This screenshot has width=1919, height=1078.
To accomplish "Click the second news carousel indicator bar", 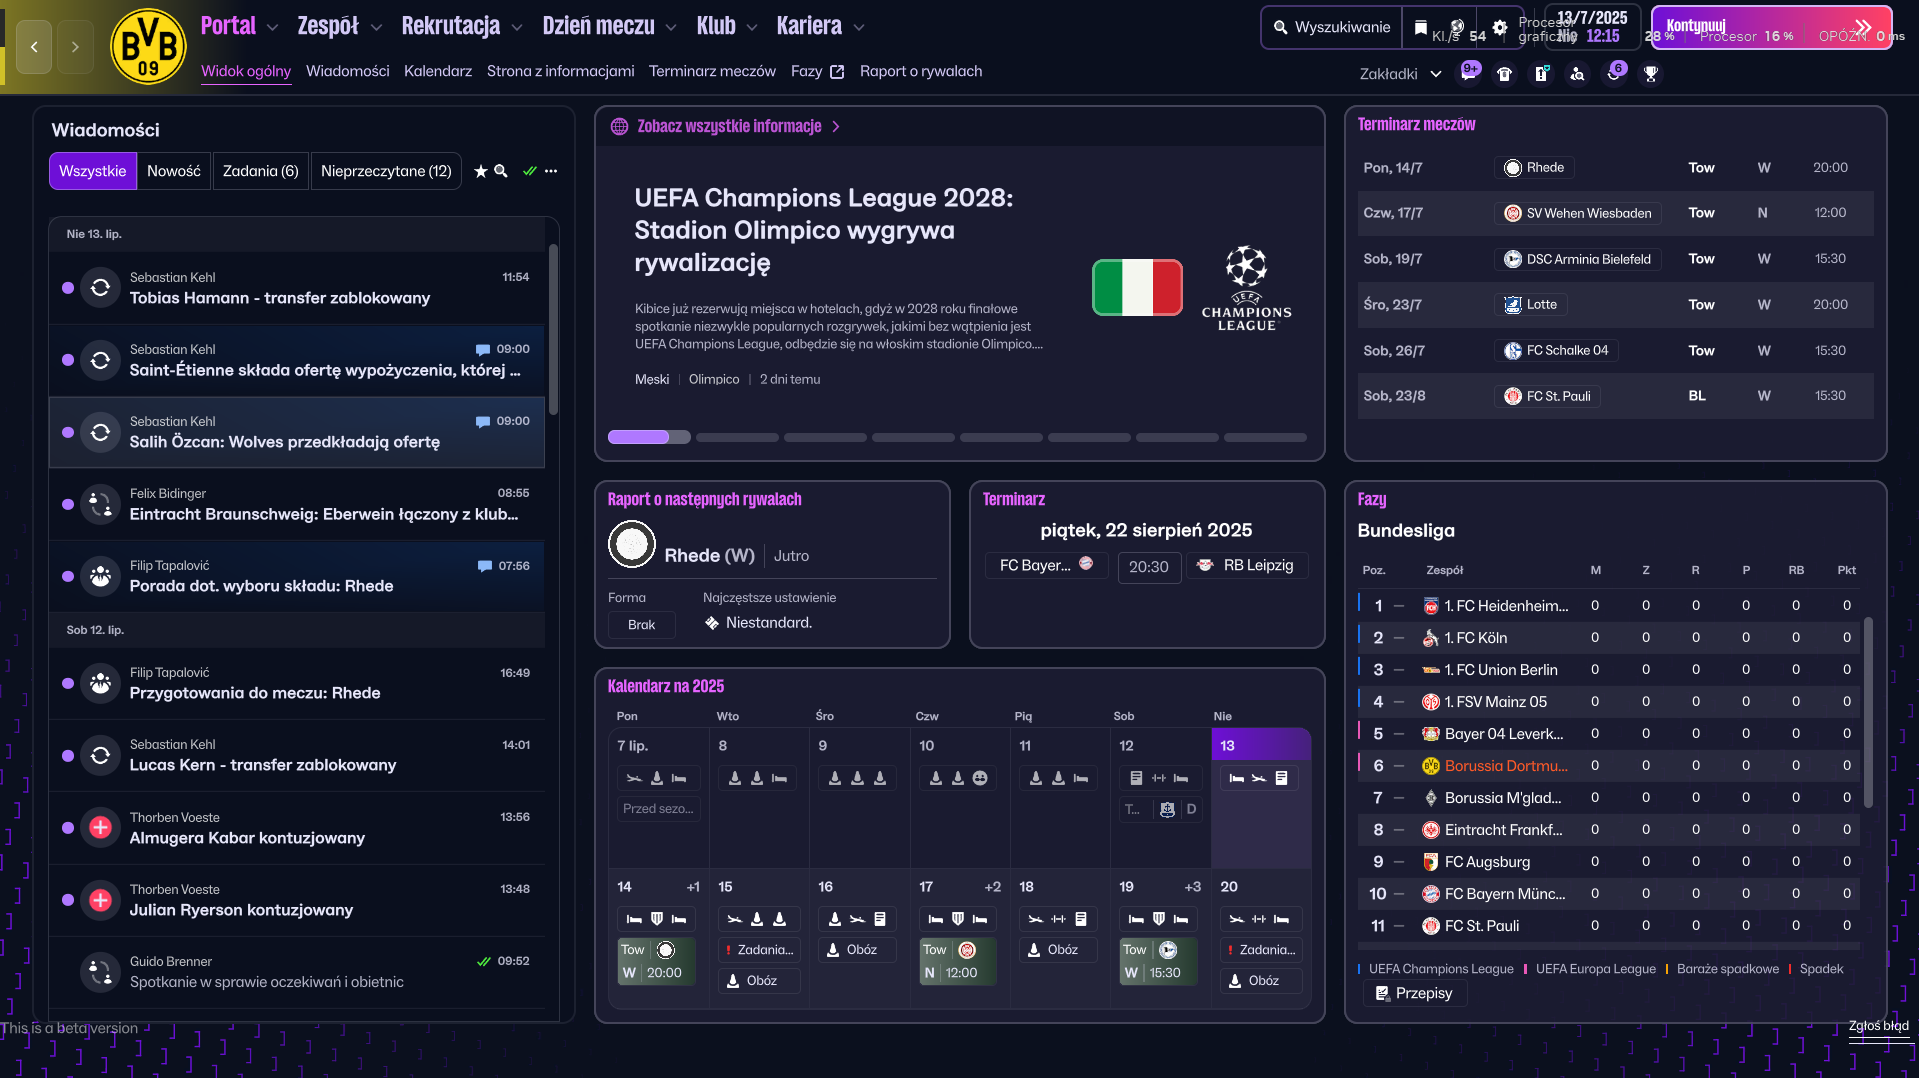I will click(737, 437).
